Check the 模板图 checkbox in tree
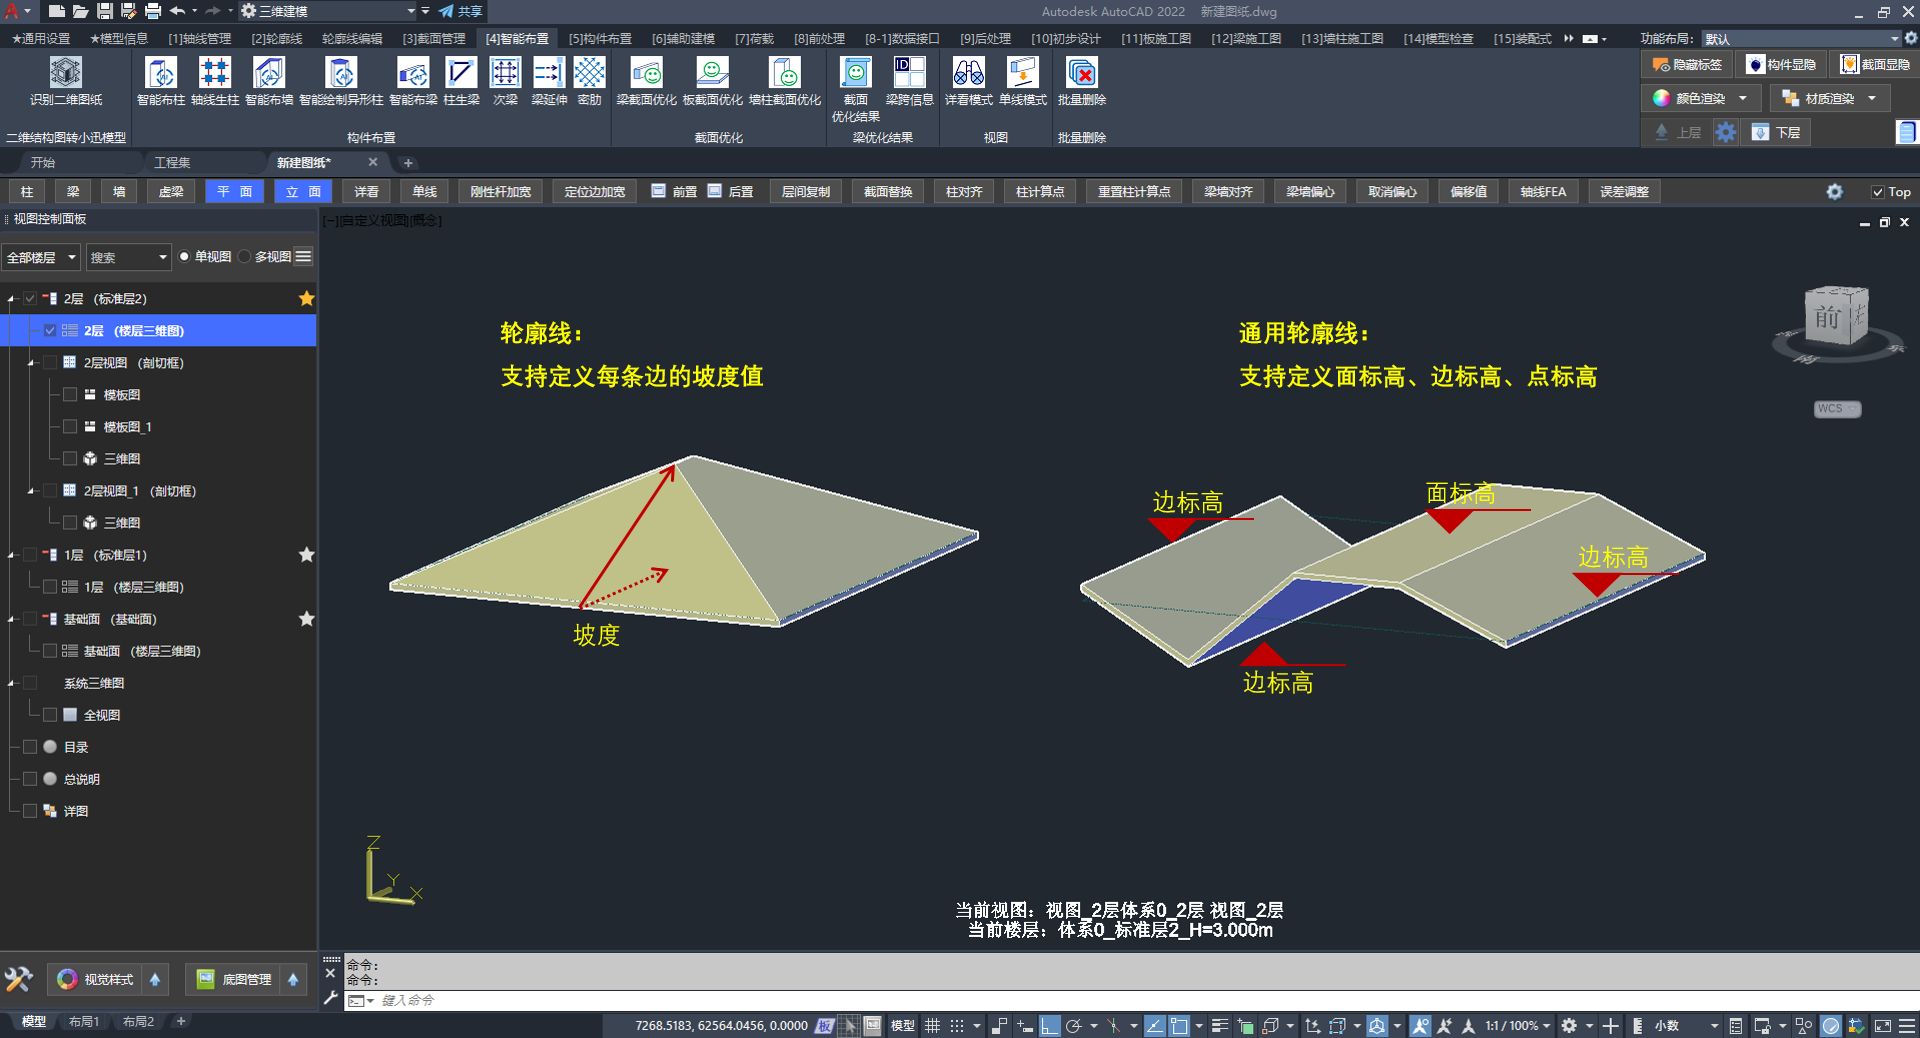Image resolution: width=1920 pixels, height=1038 pixels. point(70,395)
